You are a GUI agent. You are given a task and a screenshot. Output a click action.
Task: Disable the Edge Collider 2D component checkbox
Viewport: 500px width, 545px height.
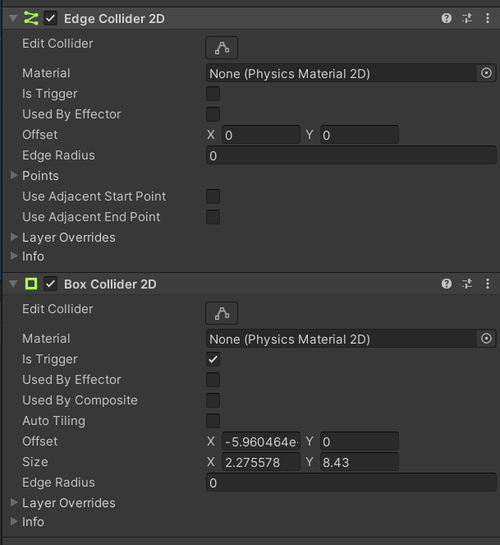50,18
